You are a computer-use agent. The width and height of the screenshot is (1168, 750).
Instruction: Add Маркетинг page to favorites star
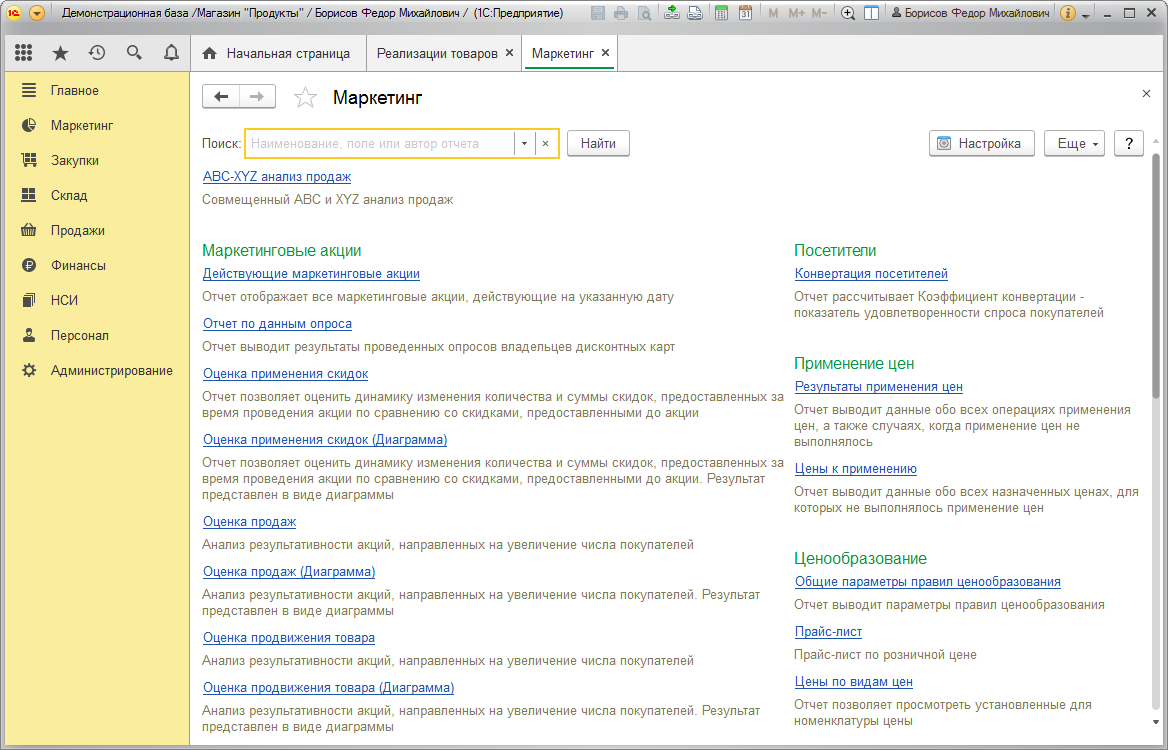[x=305, y=98]
